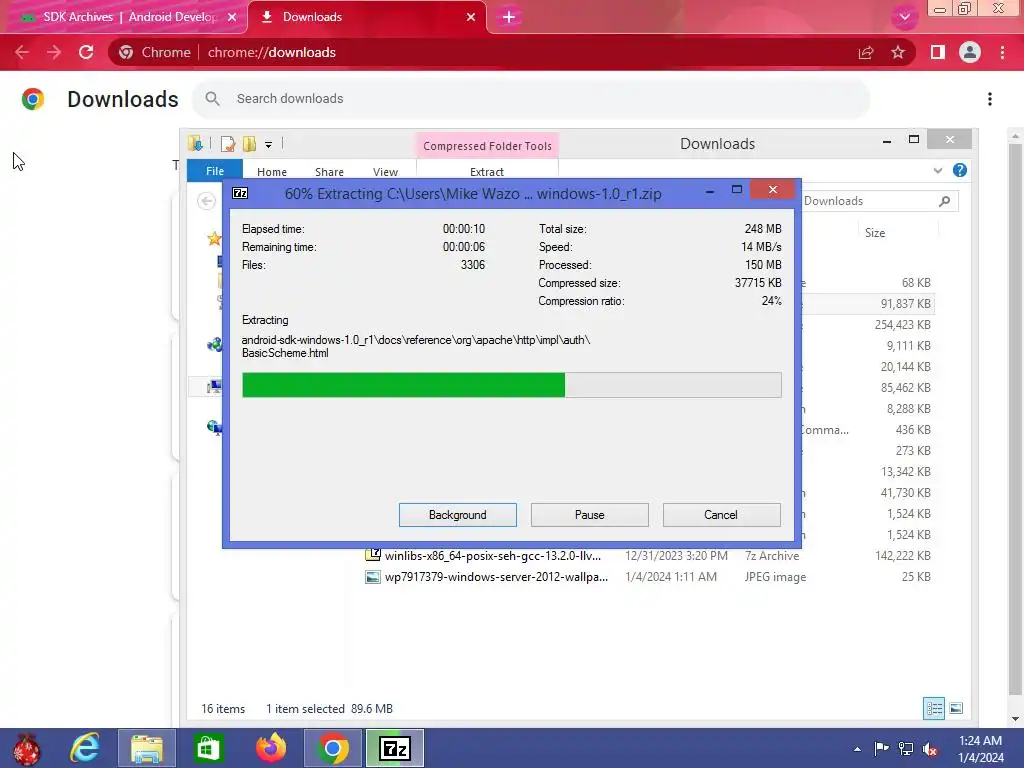Open Firefox from taskbar
This screenshot has width=1024, height=768.
coord(270,748)
